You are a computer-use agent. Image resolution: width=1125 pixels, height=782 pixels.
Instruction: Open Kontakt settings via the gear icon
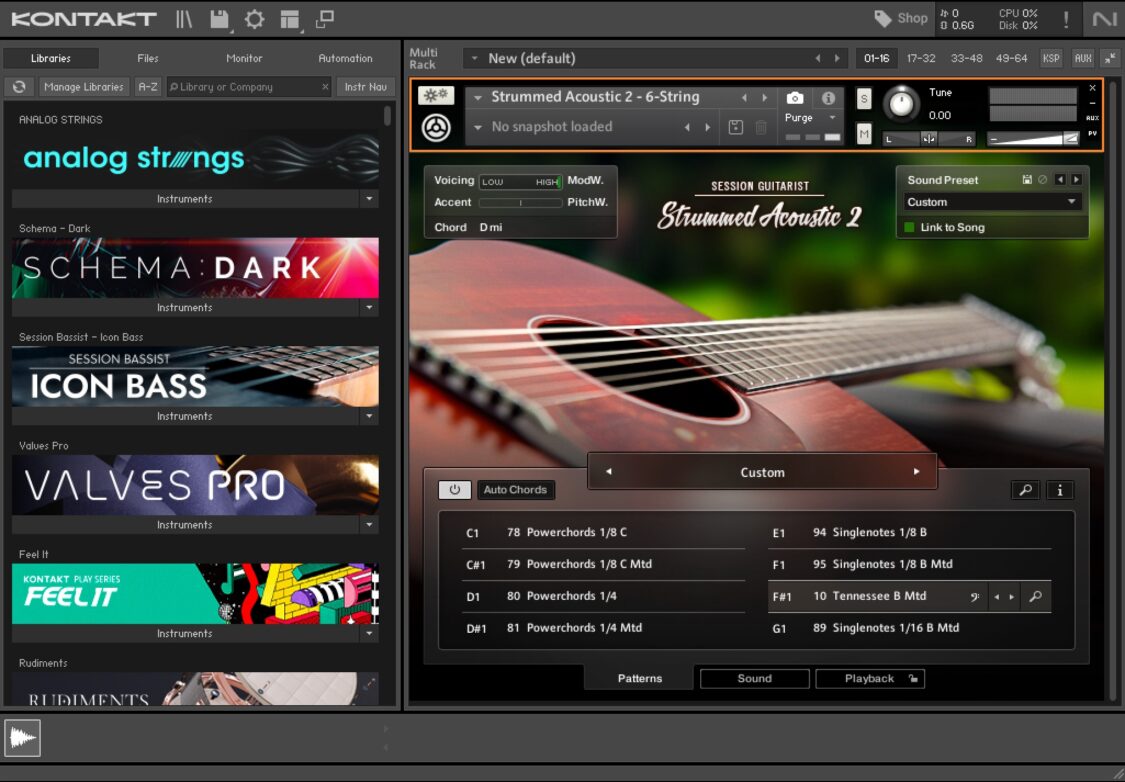click(254, 17)
